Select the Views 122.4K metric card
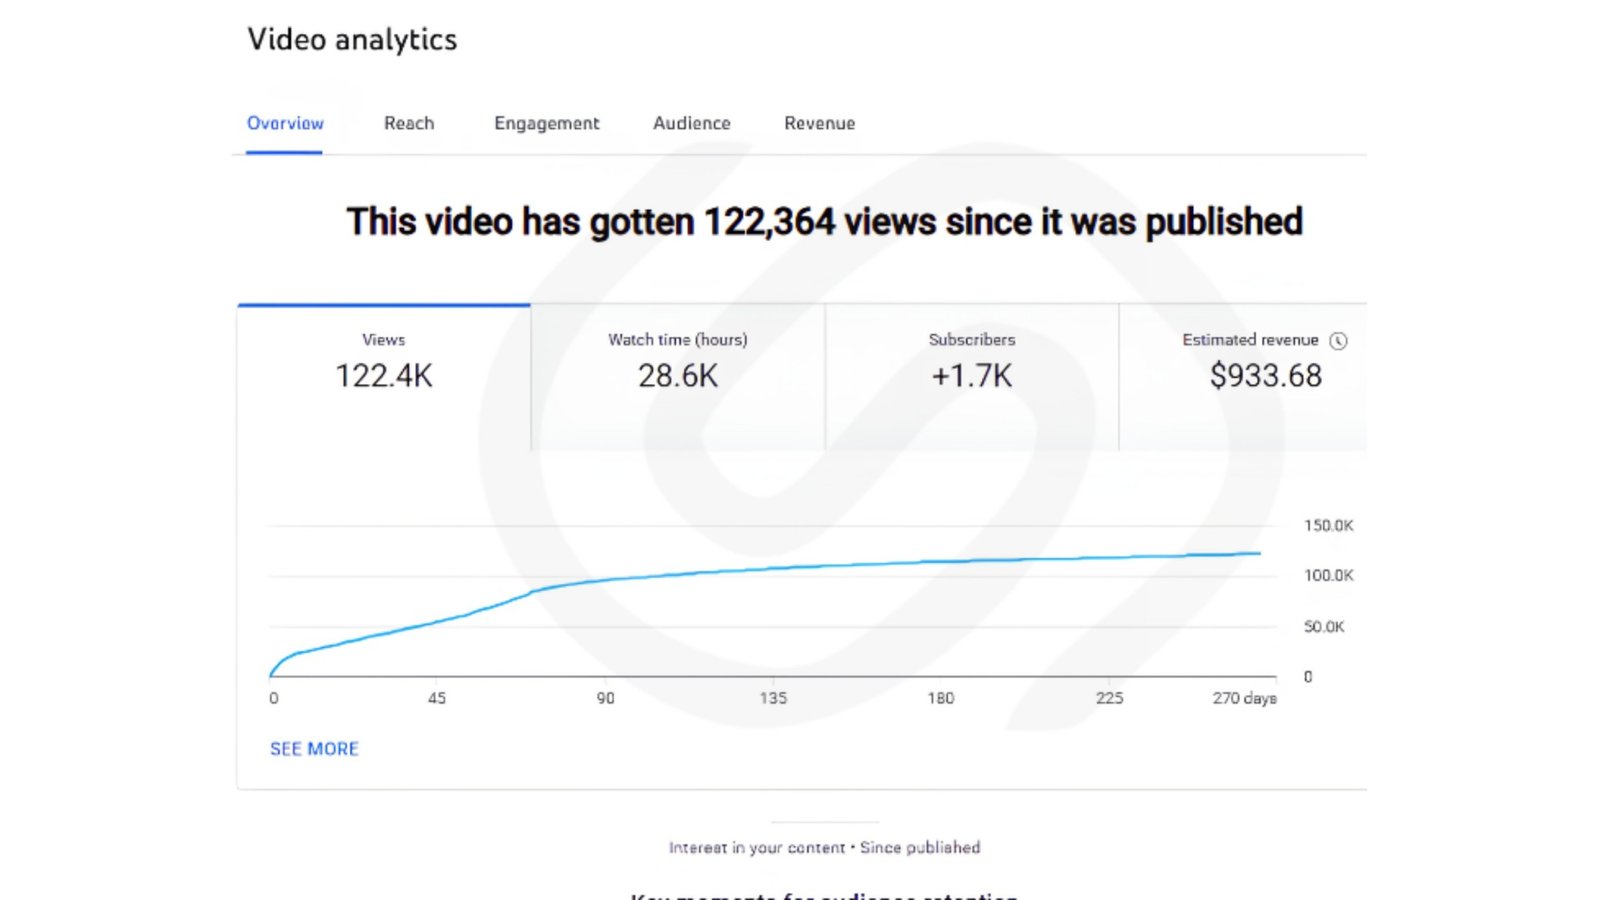The width and height of the screenshot is (1600, 900). point(384,377)
